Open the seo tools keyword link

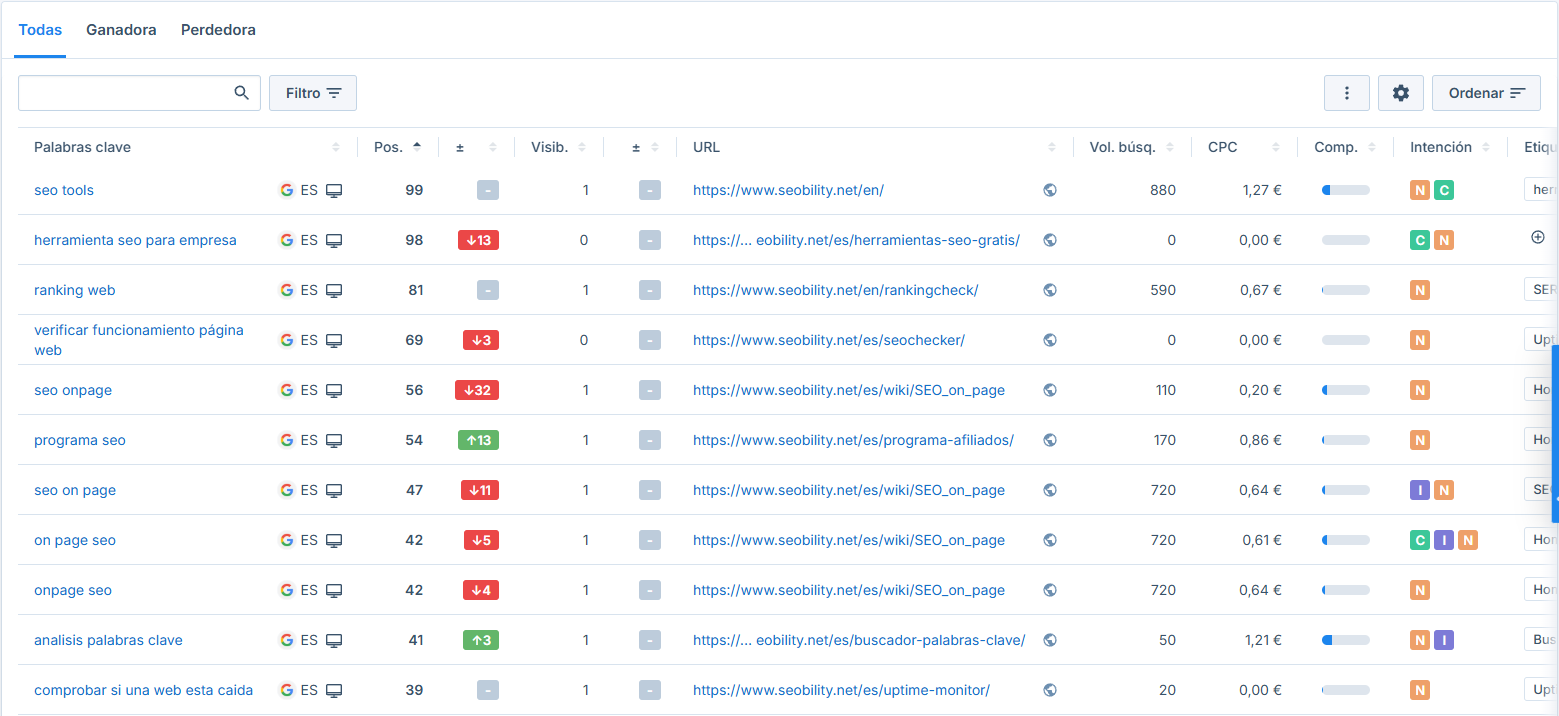pyautogui.click(x=64, y=190)
